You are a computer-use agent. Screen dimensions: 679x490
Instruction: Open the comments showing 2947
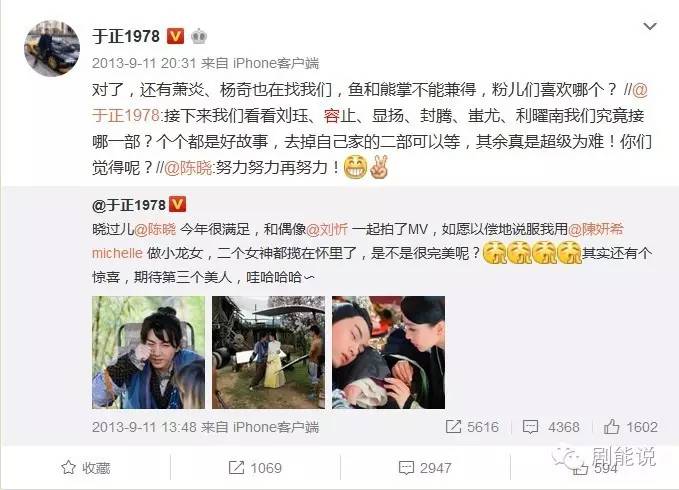point(425,468)
